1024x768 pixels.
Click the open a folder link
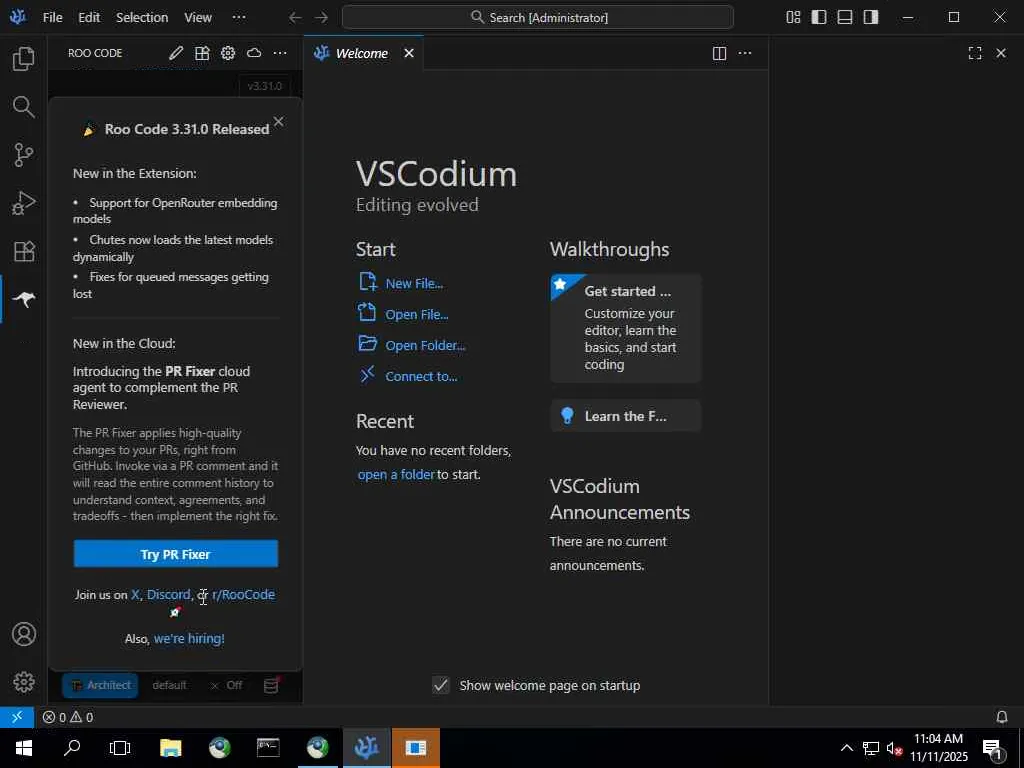pyautogui.click(x=396, y=474)
